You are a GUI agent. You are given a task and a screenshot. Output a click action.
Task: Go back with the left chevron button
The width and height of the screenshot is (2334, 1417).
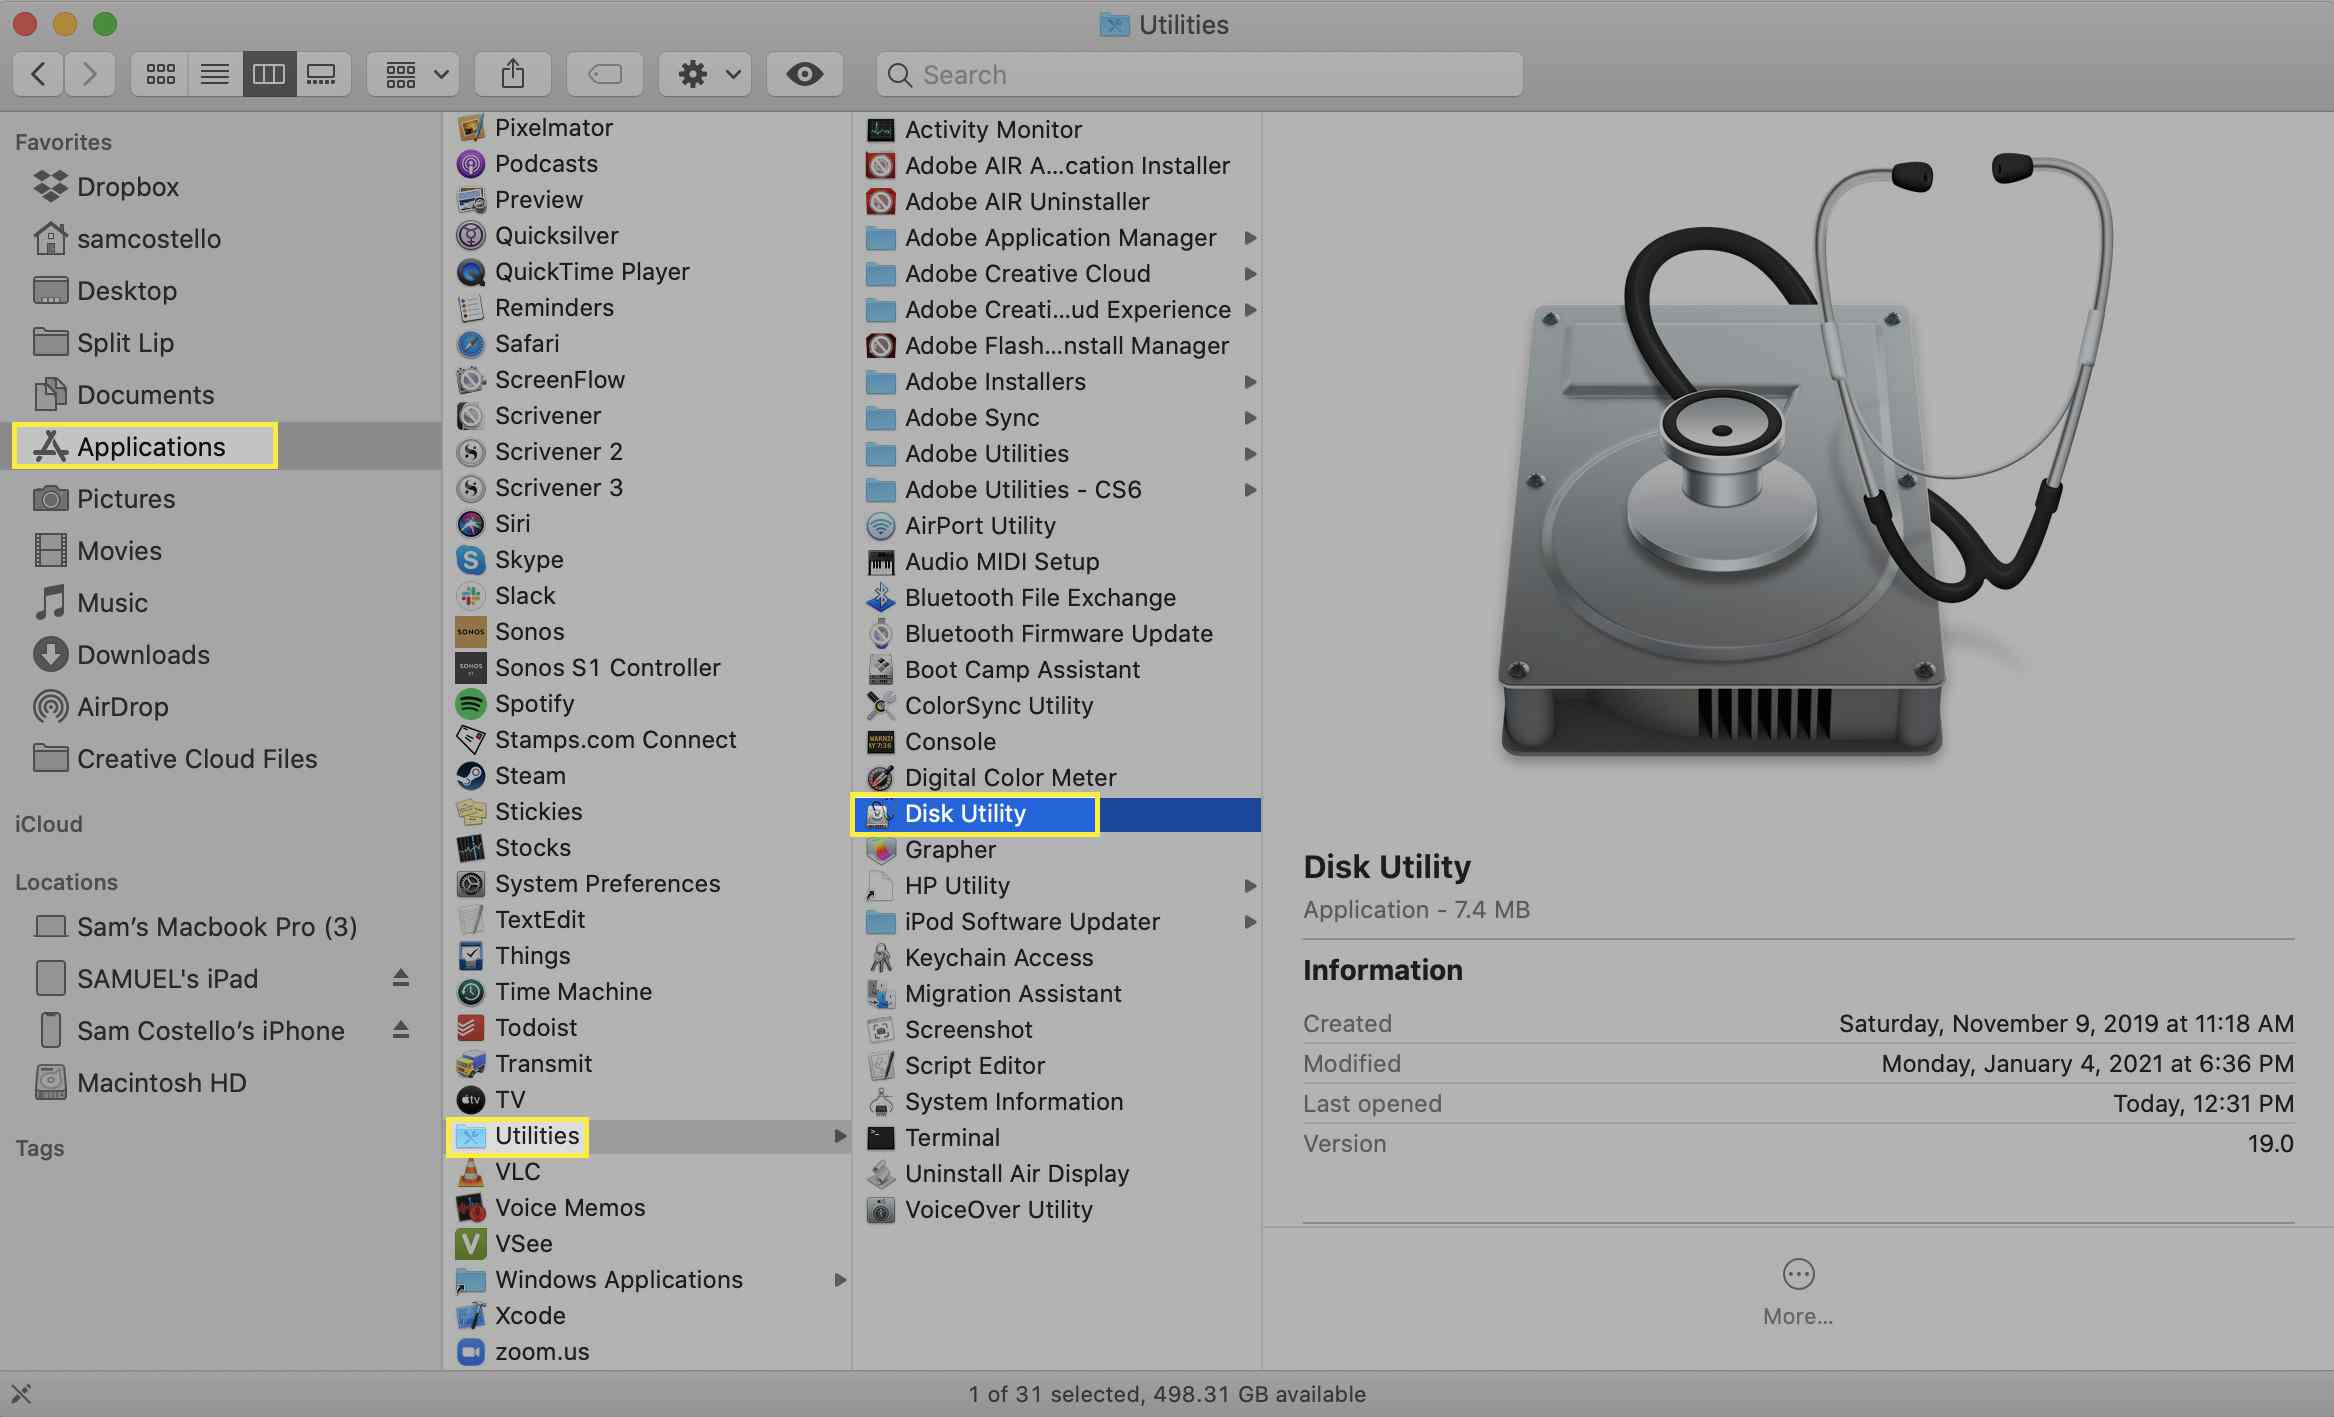[x=39, y=74]
